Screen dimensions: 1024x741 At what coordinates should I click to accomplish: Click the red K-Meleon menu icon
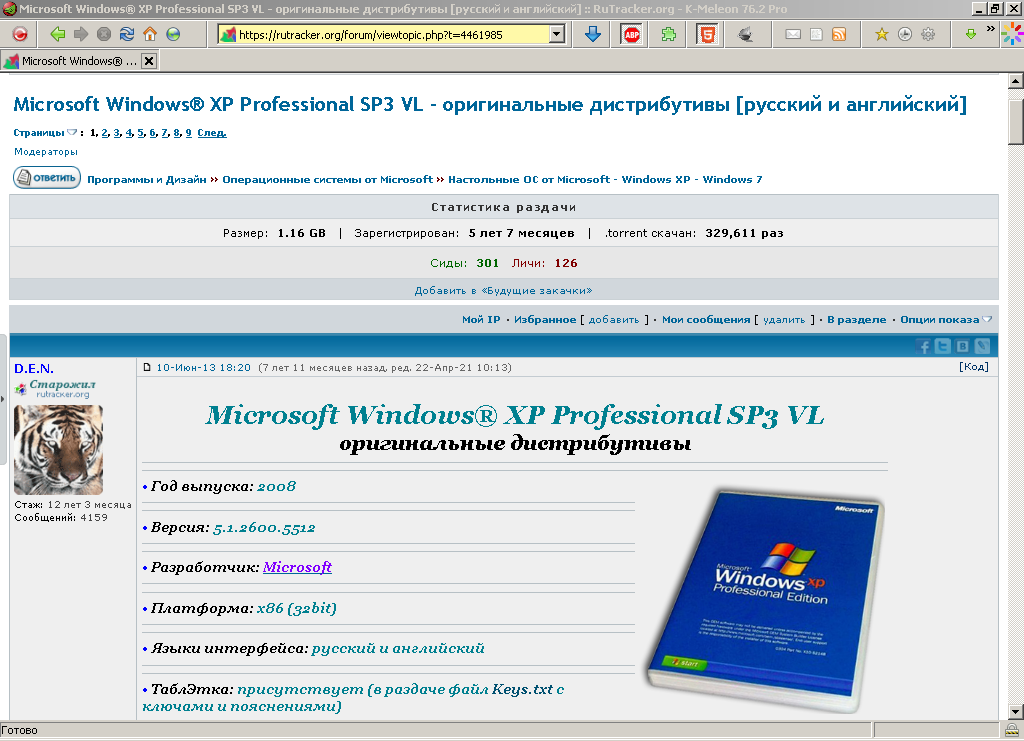point(20,34)
